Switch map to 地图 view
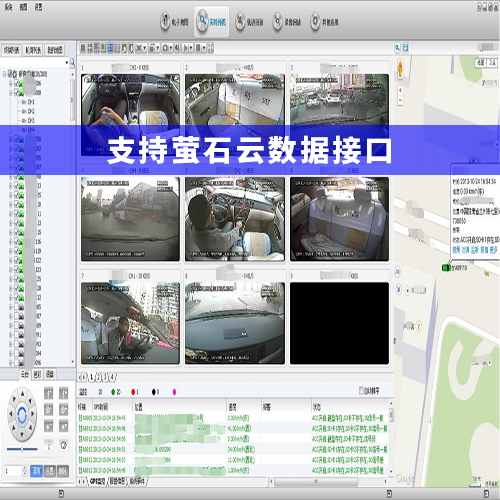 [x=480, y=63]
